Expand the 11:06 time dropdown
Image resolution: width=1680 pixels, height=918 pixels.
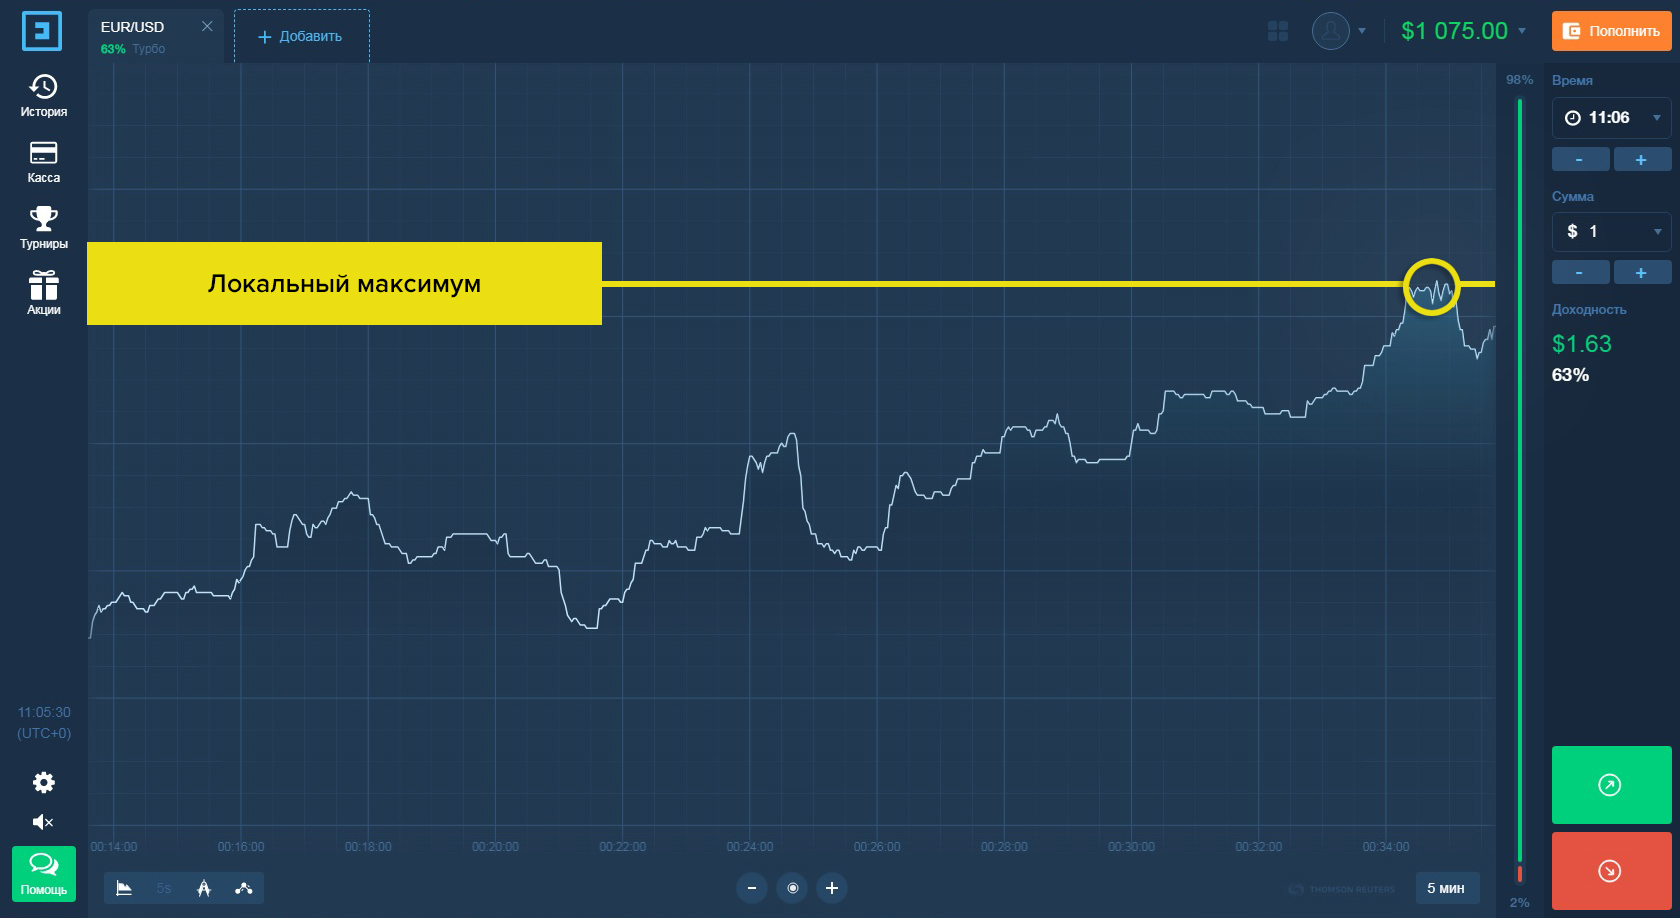pyautogui.click(x=1611, y=118)
